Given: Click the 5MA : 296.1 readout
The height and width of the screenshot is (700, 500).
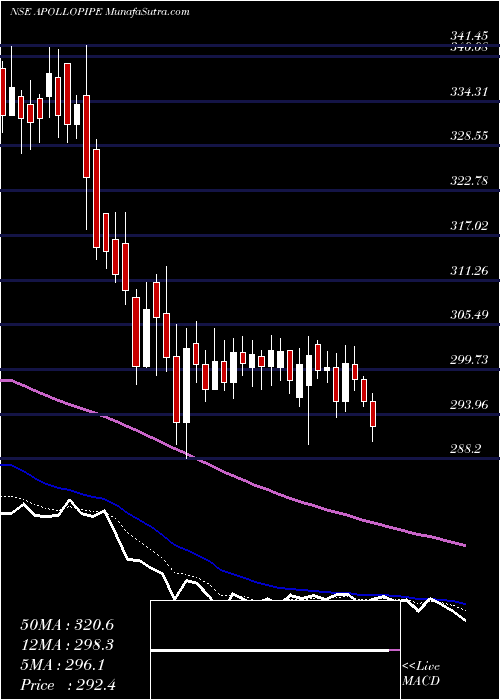Looking at the screenshot, I should tap(62, 665).
